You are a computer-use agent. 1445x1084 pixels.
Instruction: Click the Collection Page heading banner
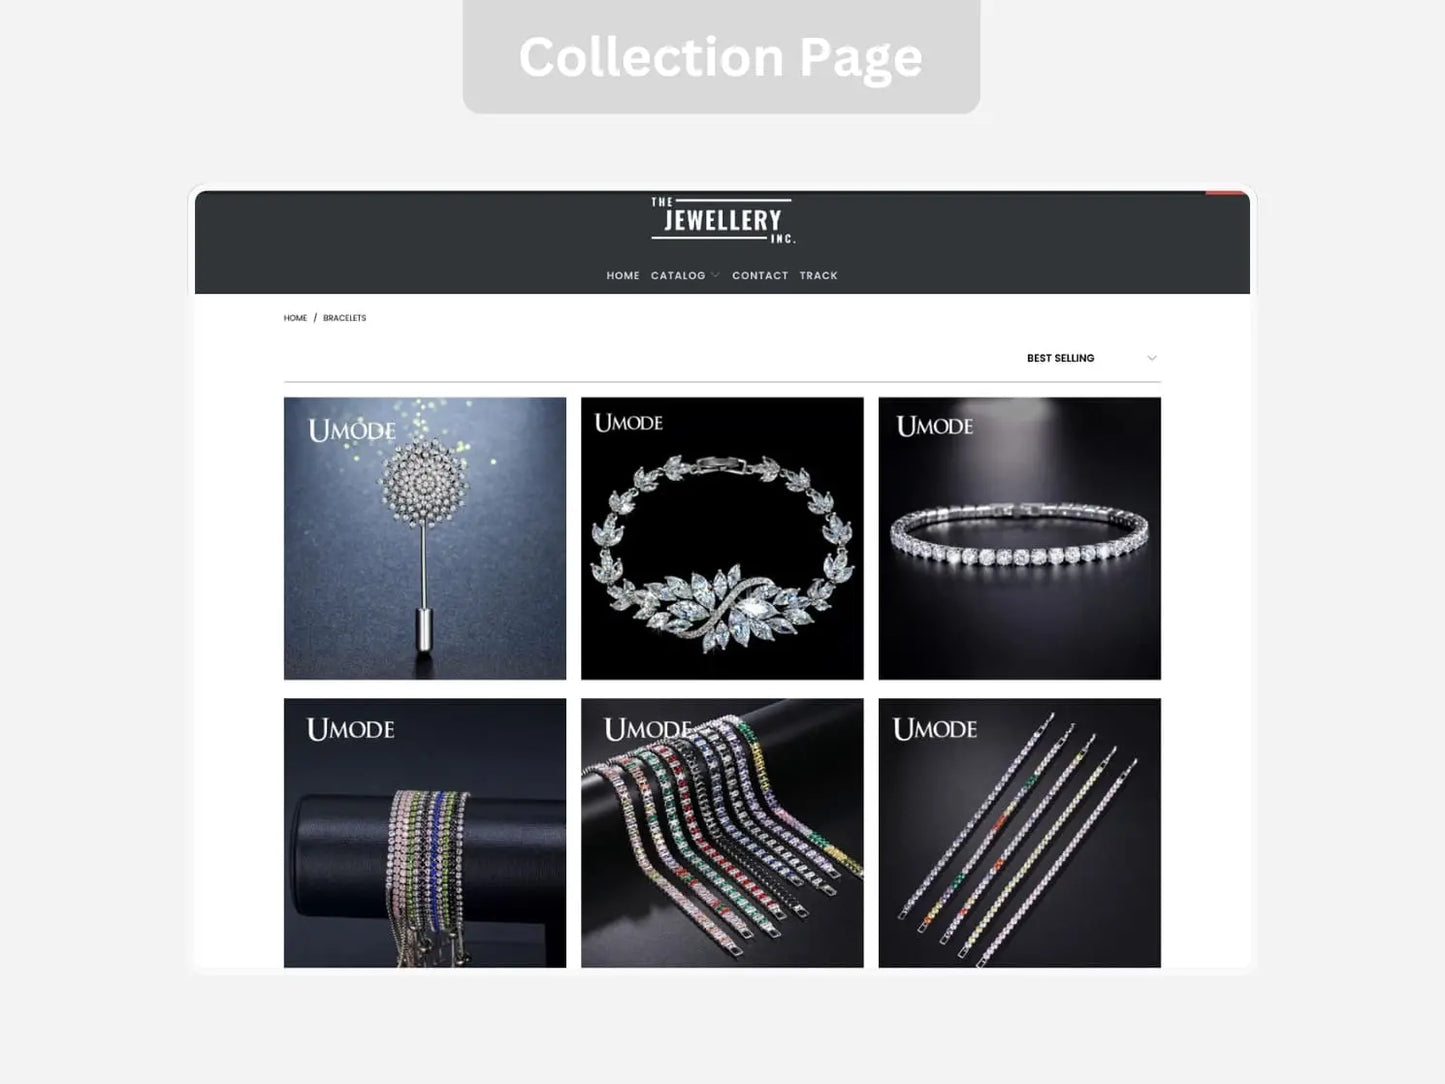[721, 56]
